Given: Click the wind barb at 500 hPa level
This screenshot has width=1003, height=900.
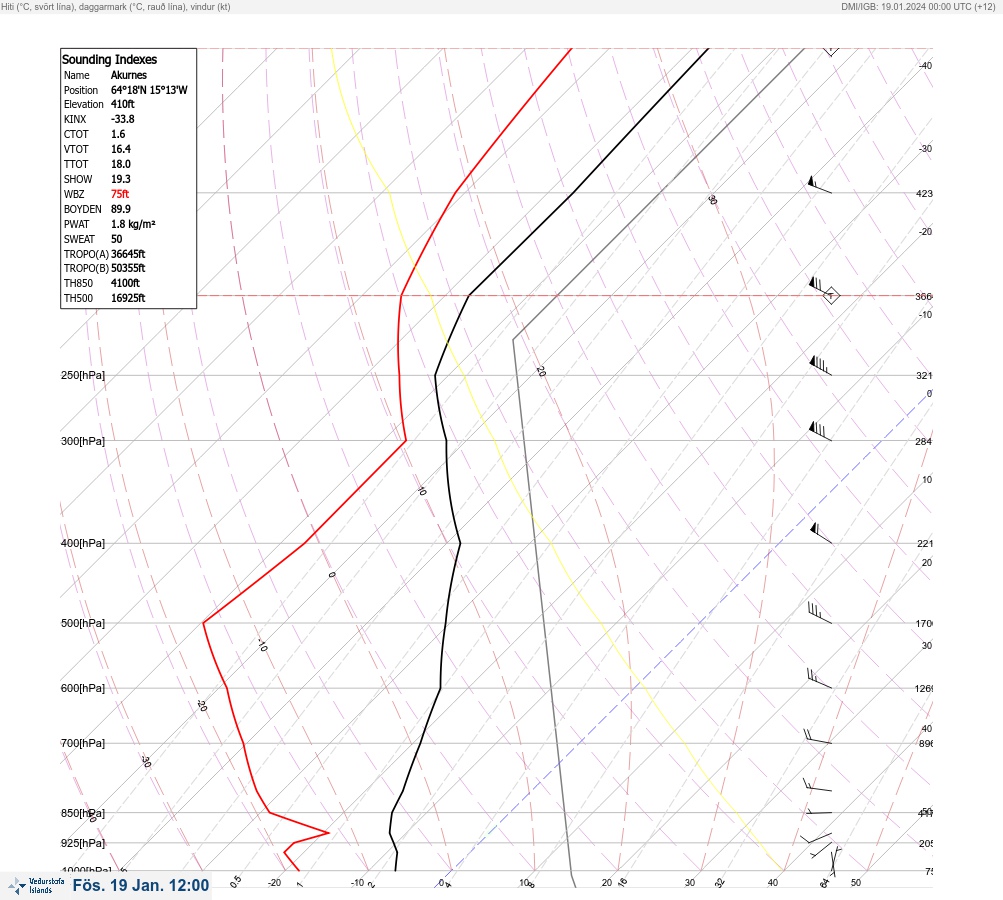Looking at the screenshot, I should pos(819,613).
